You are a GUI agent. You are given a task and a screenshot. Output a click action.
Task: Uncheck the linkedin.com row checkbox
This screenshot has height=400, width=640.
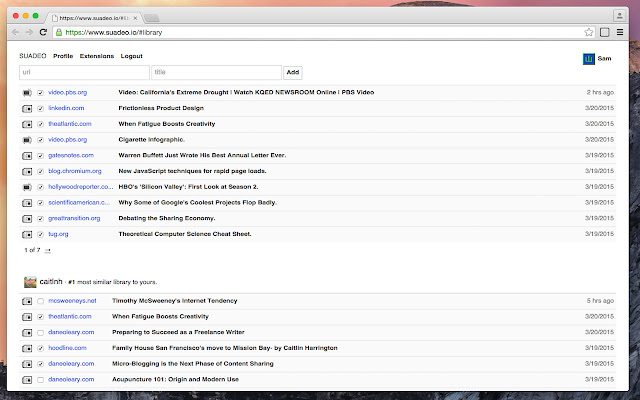40,109
